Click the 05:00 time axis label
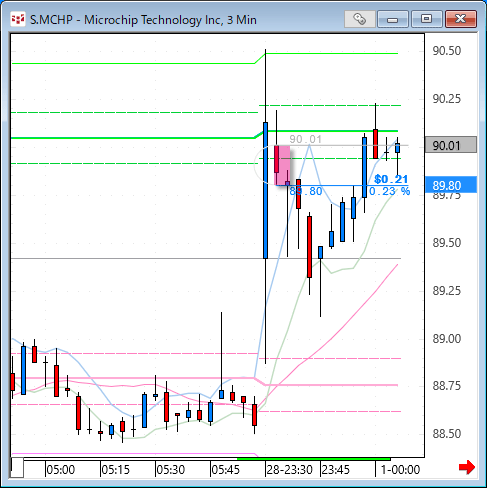This screenshot has height=488, width=487. pos(61,470)
